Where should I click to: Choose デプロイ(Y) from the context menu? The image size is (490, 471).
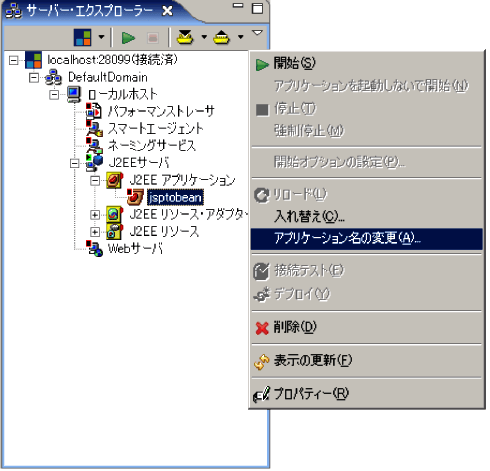pyautogui.click(x=367, y=294)
